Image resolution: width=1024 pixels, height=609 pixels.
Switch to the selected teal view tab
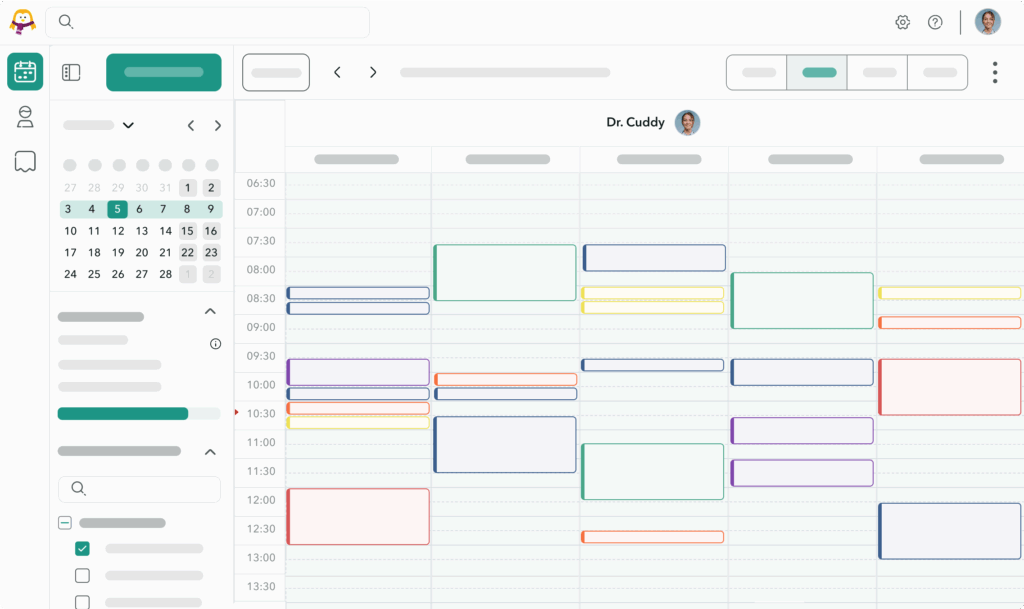[x=817, y=72]
